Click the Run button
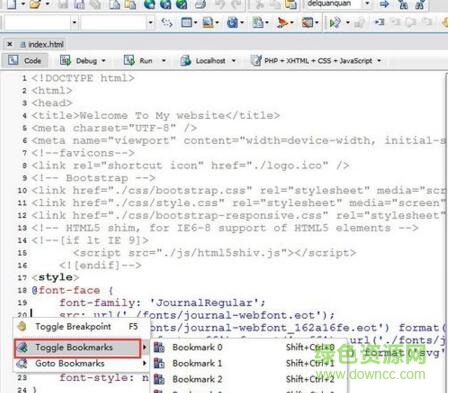Screen dimensions: 449x393 [x=138, y=61]
